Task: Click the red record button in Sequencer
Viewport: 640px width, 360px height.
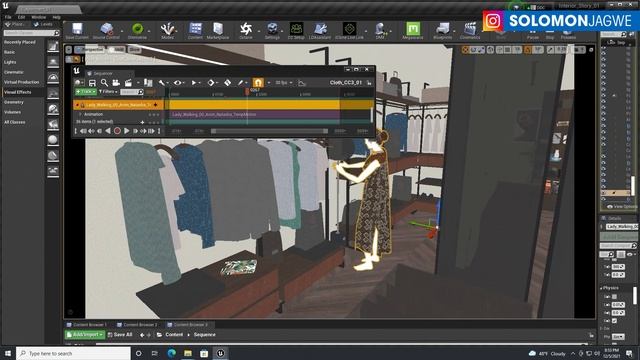Action: tap(117, 131)
